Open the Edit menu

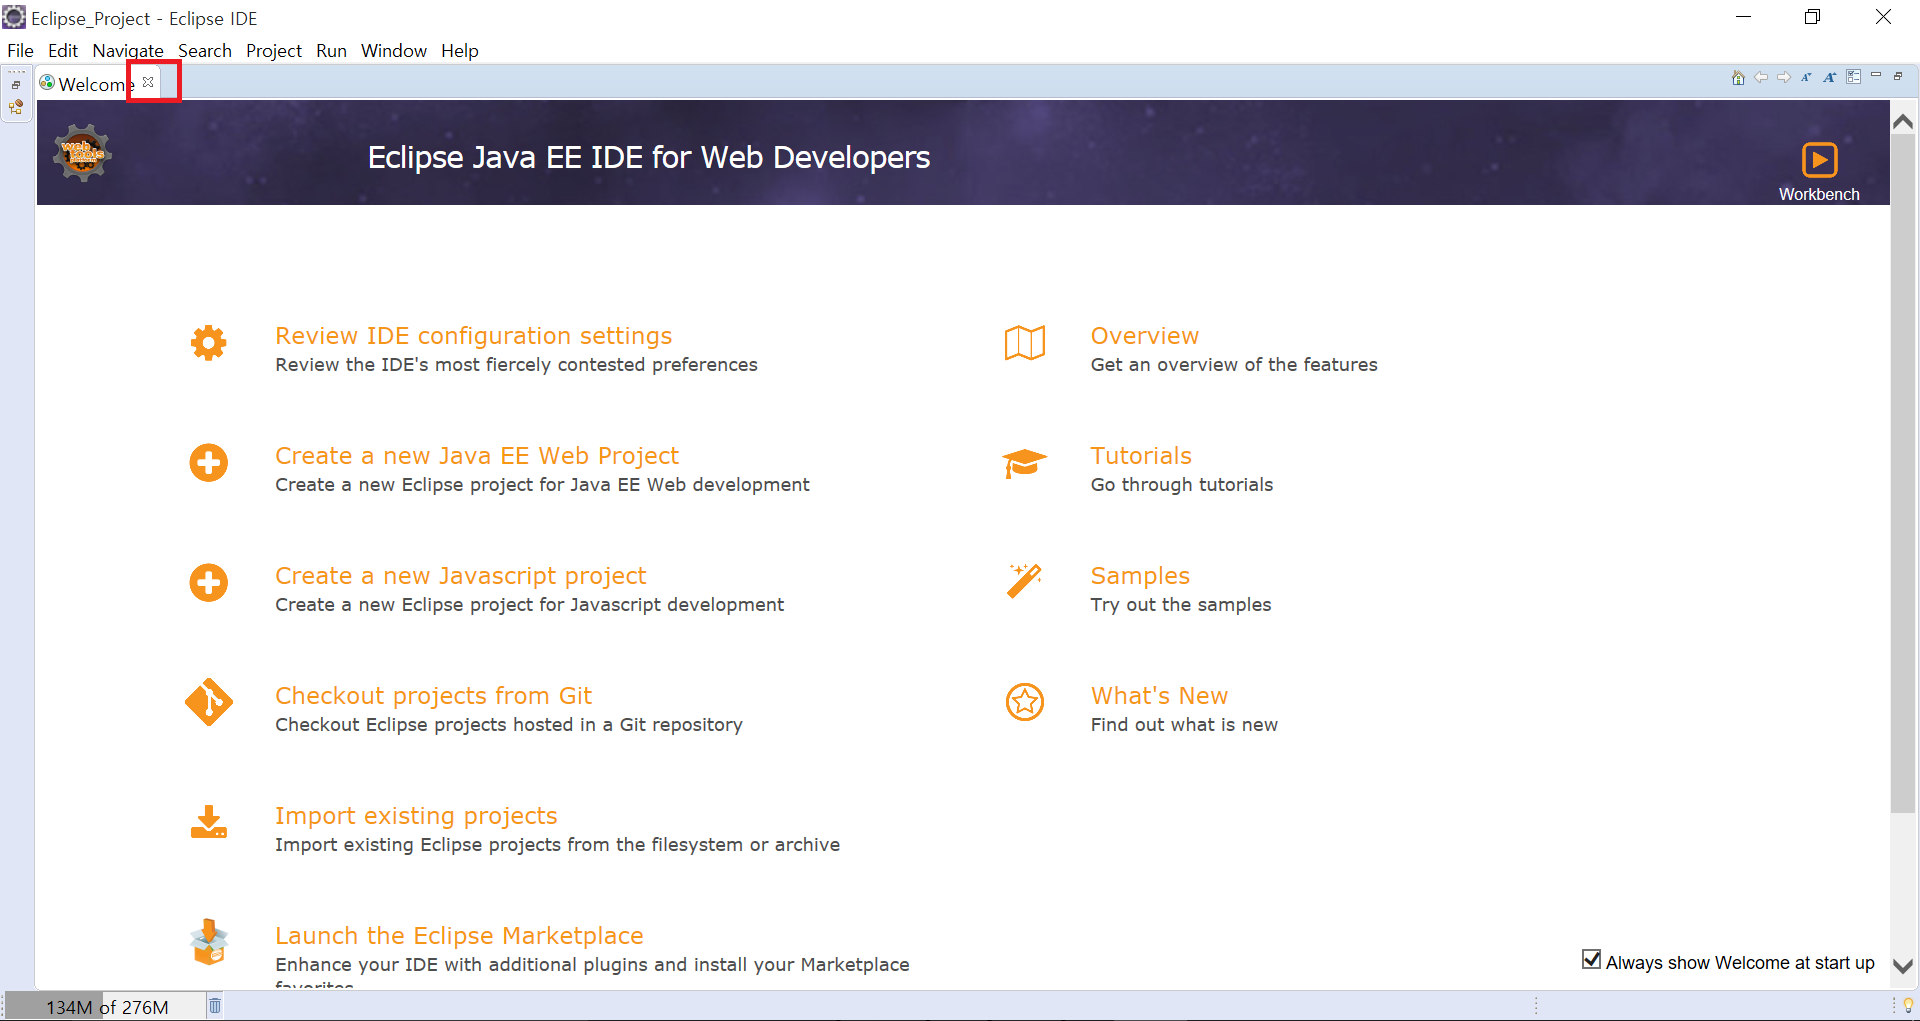(63, 51)
